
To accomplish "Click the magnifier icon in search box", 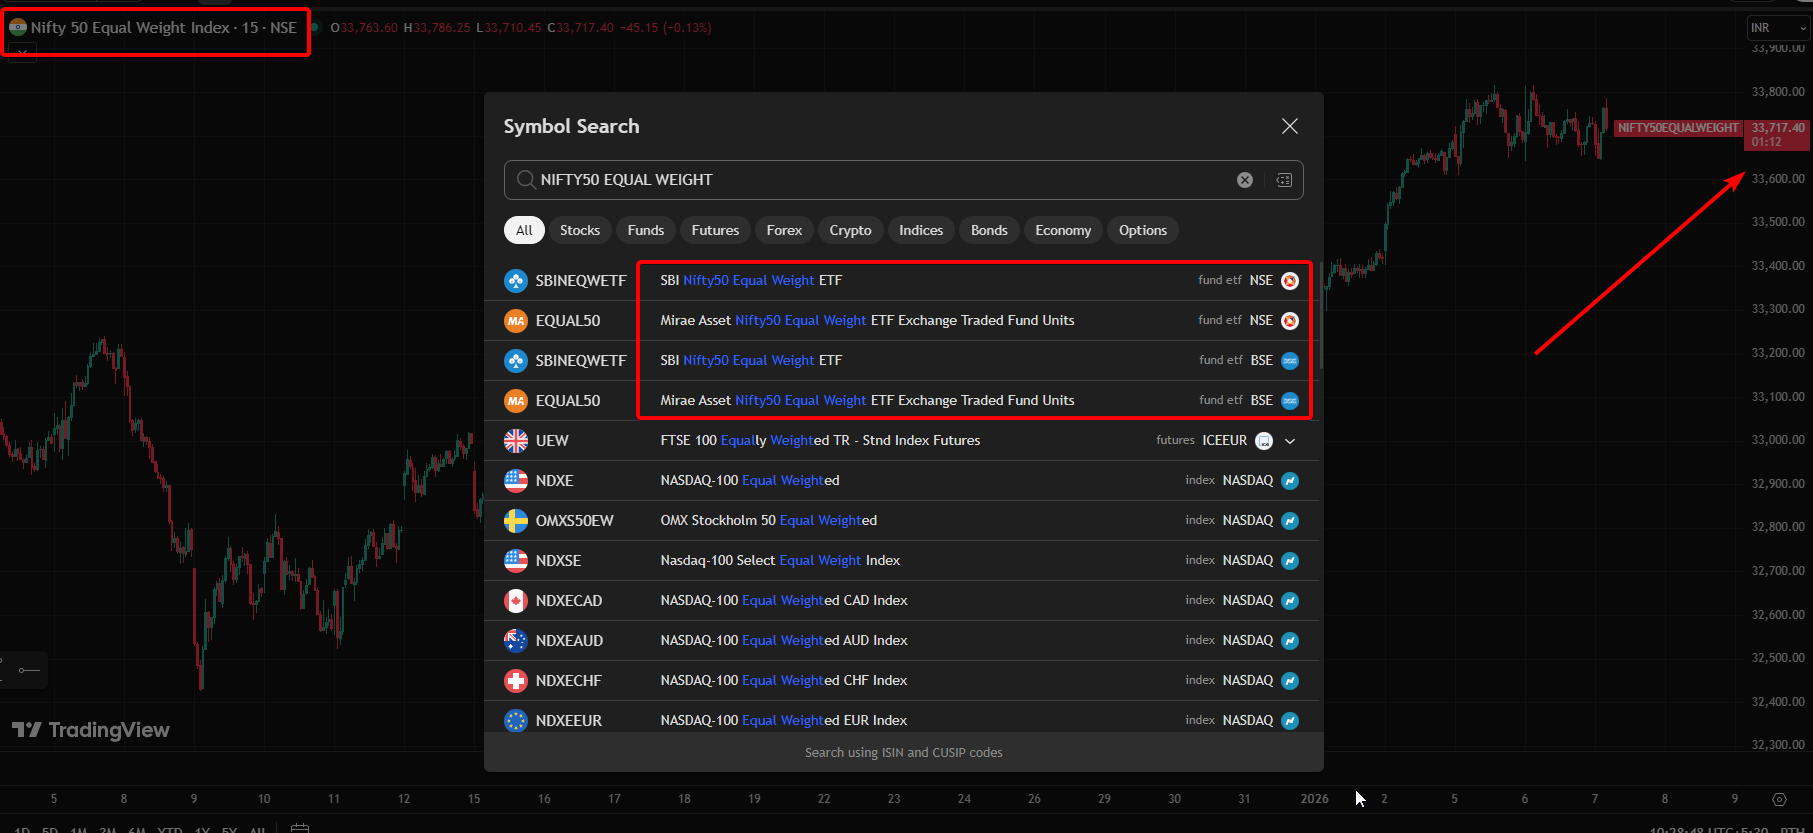I will (x=525, y=180).
